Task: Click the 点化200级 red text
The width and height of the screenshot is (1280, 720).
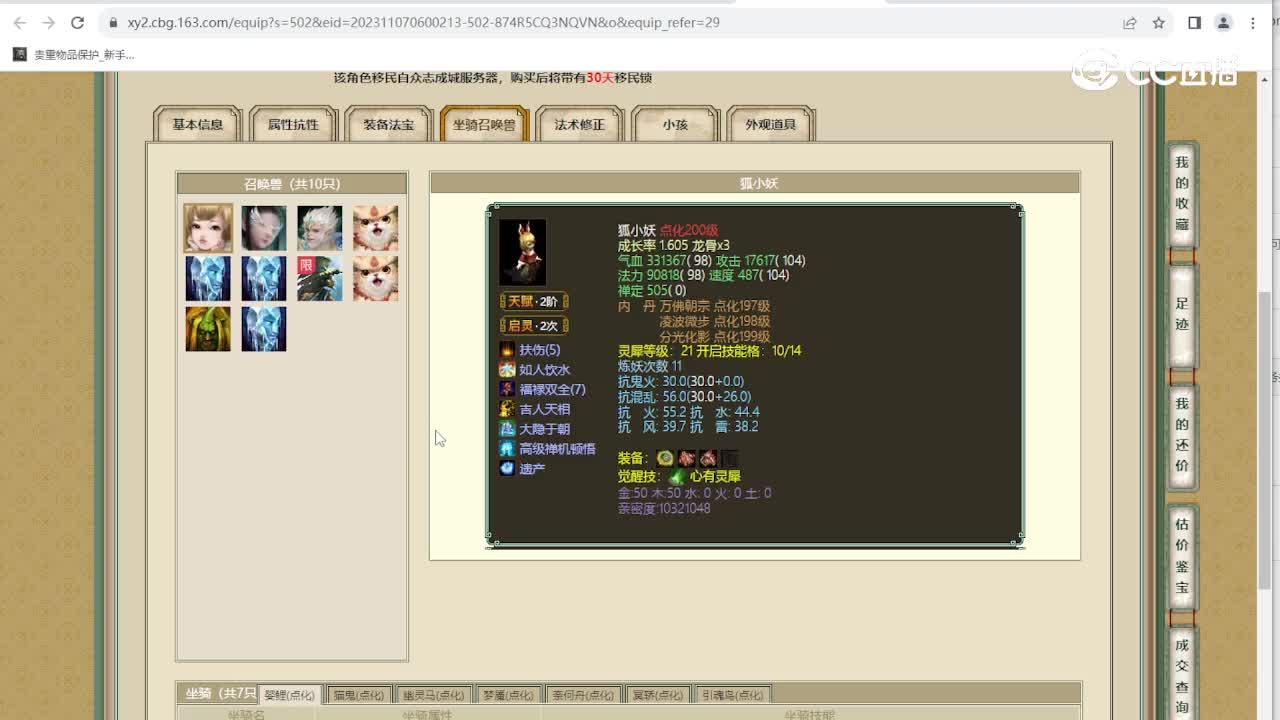Action: pyautogui.click(x=688, y=230)
